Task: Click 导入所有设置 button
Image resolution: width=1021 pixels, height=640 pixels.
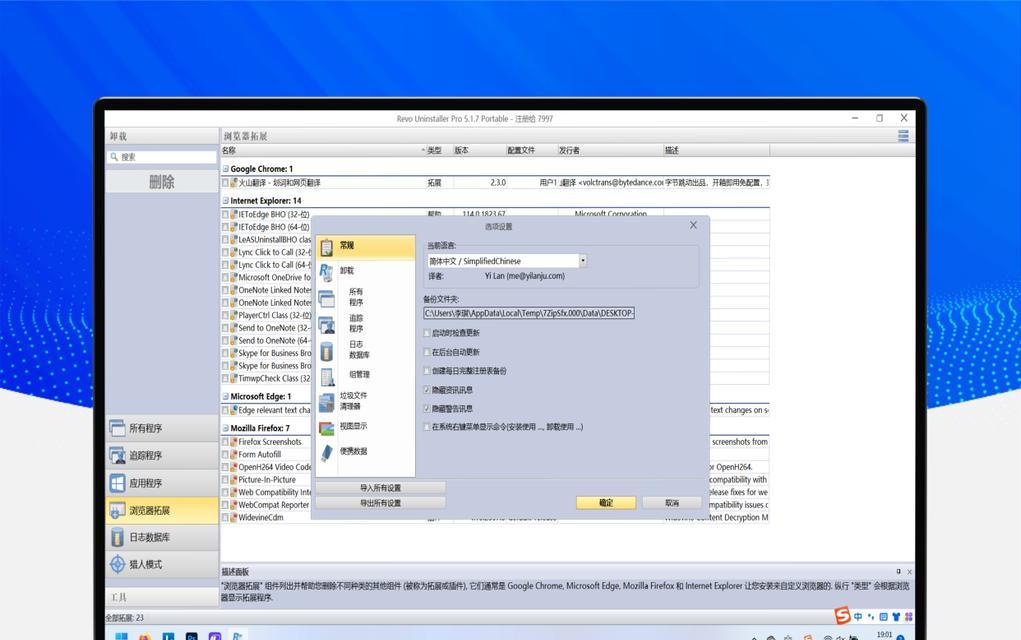Action: pos(380,488)
